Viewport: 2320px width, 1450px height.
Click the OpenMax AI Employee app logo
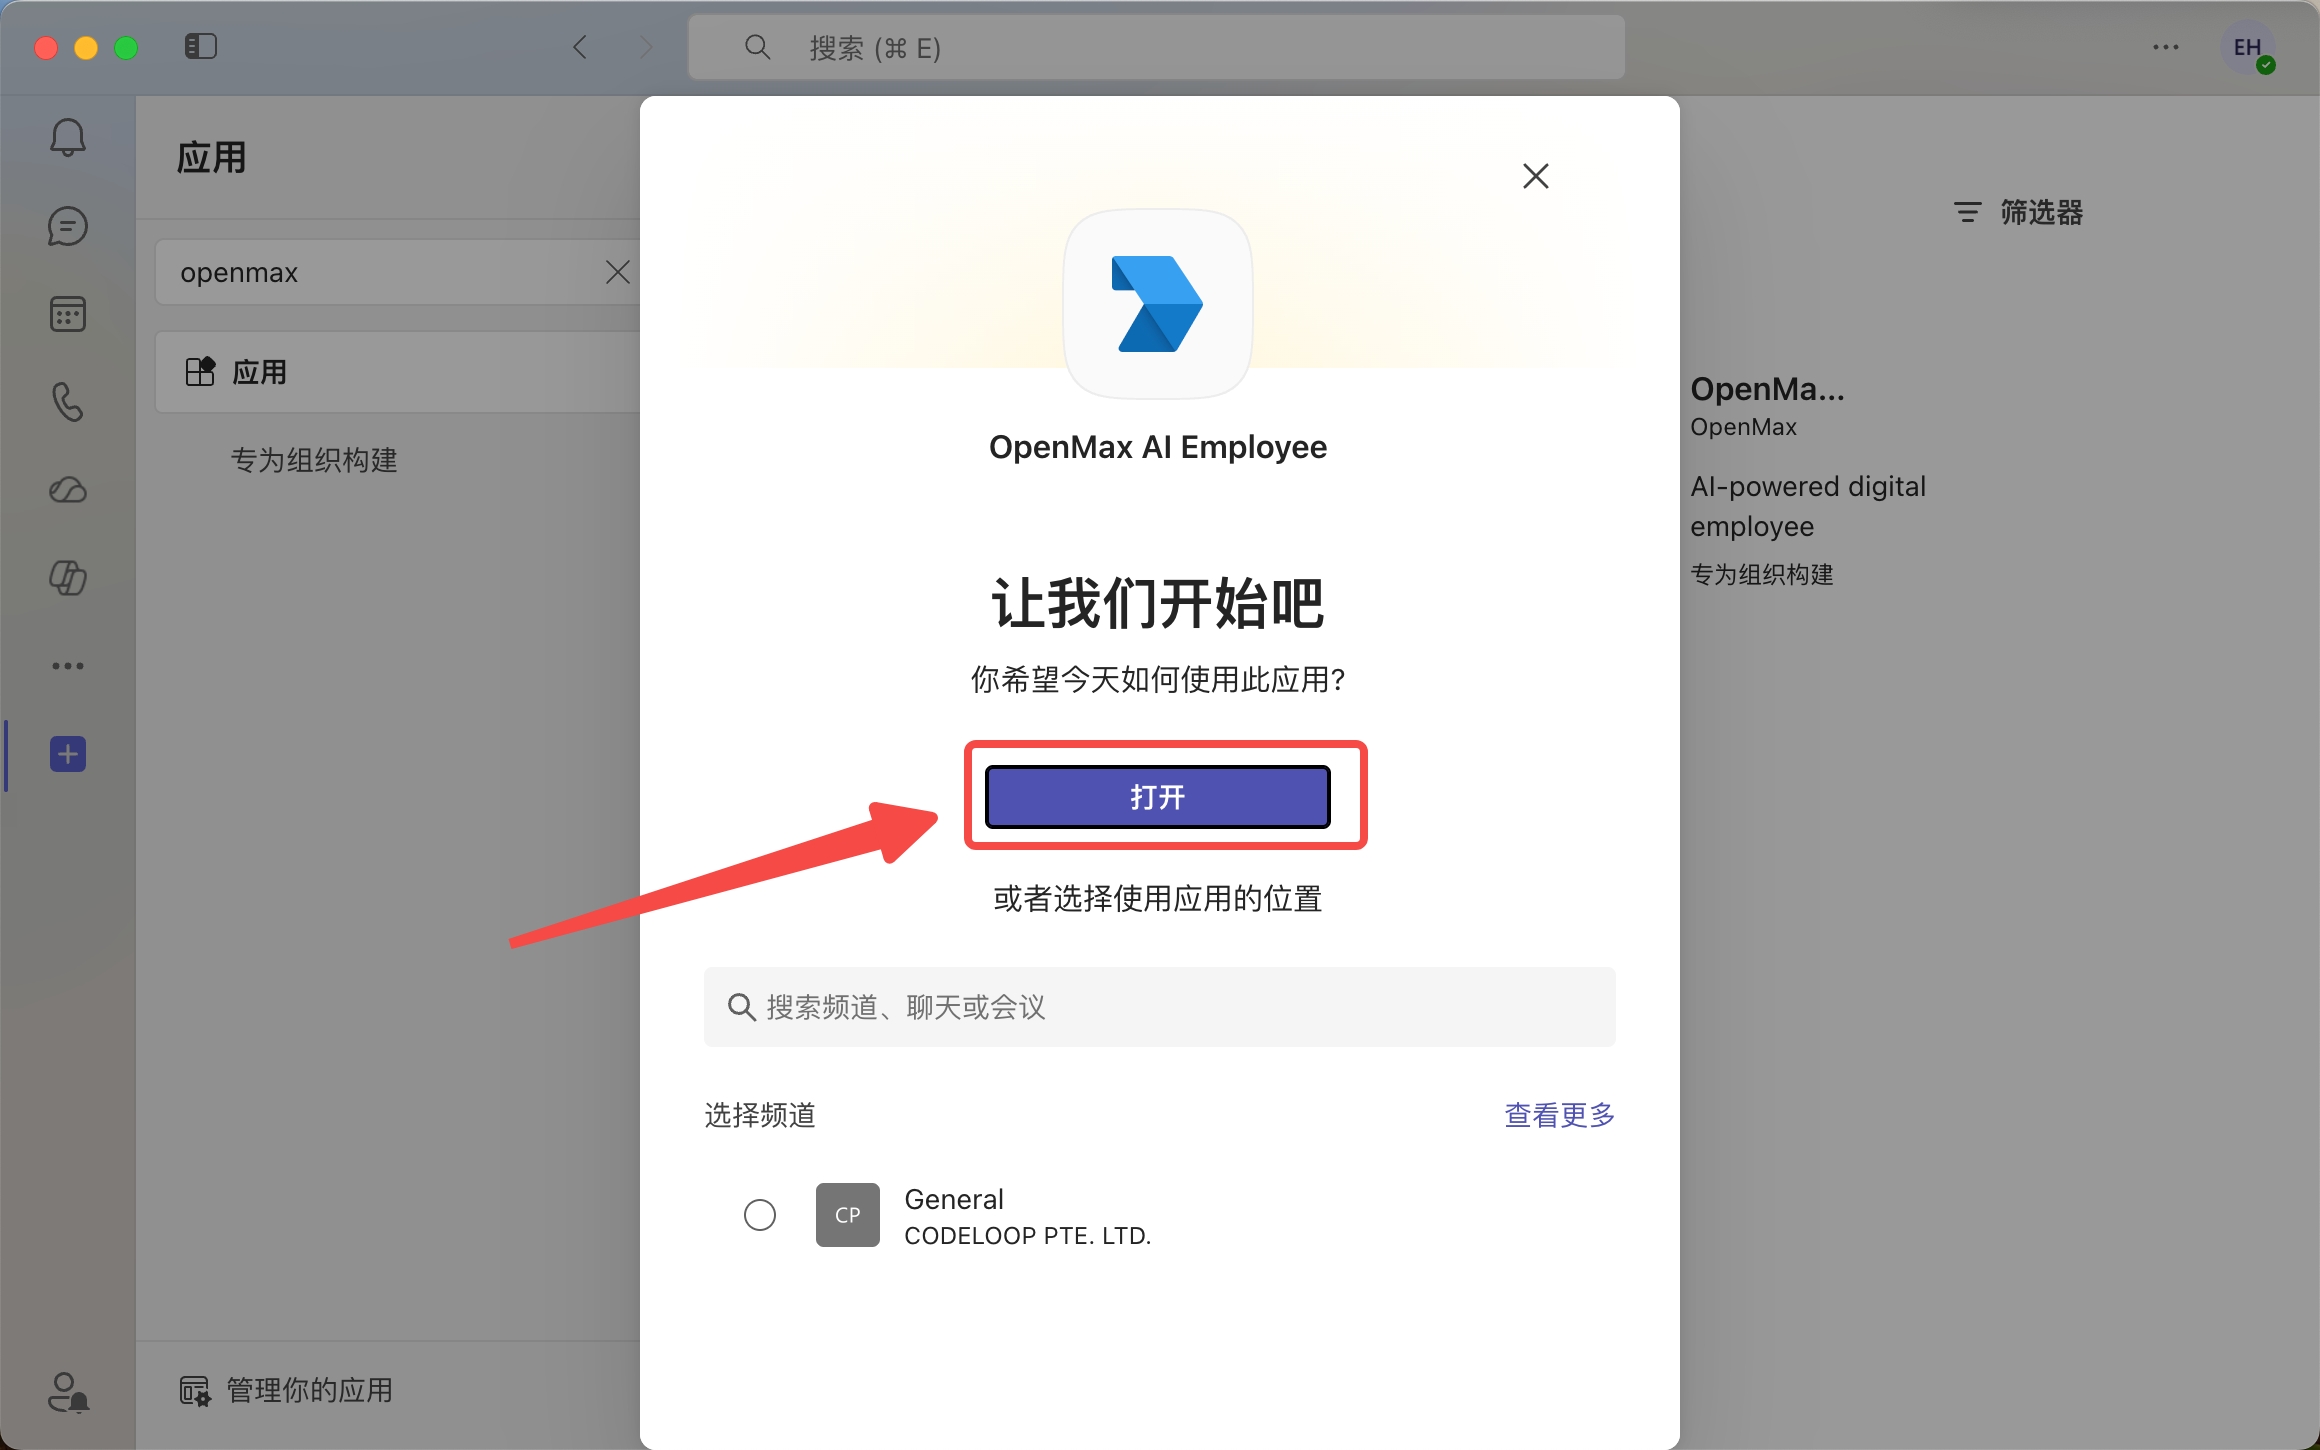[1158, 304]
